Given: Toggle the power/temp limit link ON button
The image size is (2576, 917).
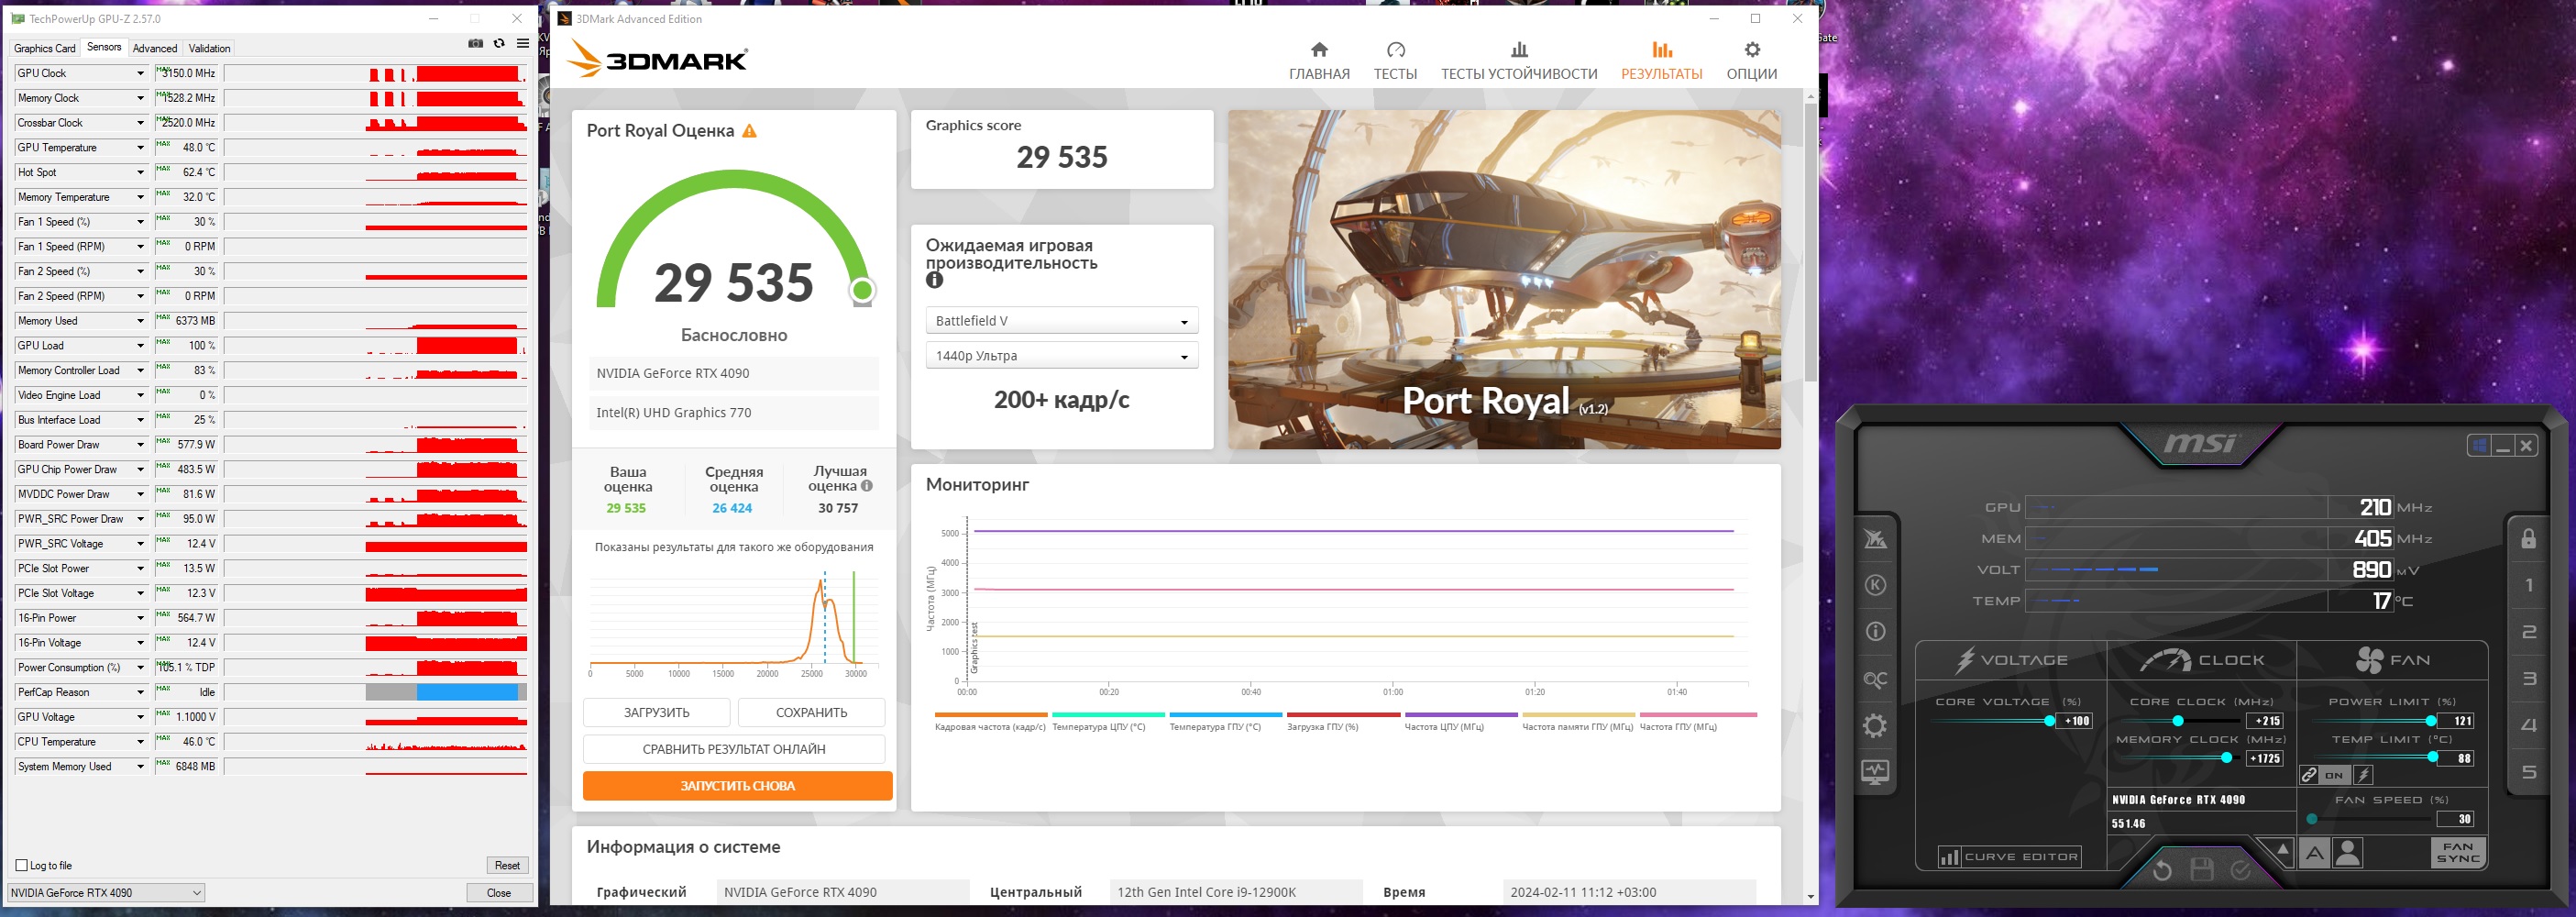Looking at the screenshot, I should [x=2334, y=775].
